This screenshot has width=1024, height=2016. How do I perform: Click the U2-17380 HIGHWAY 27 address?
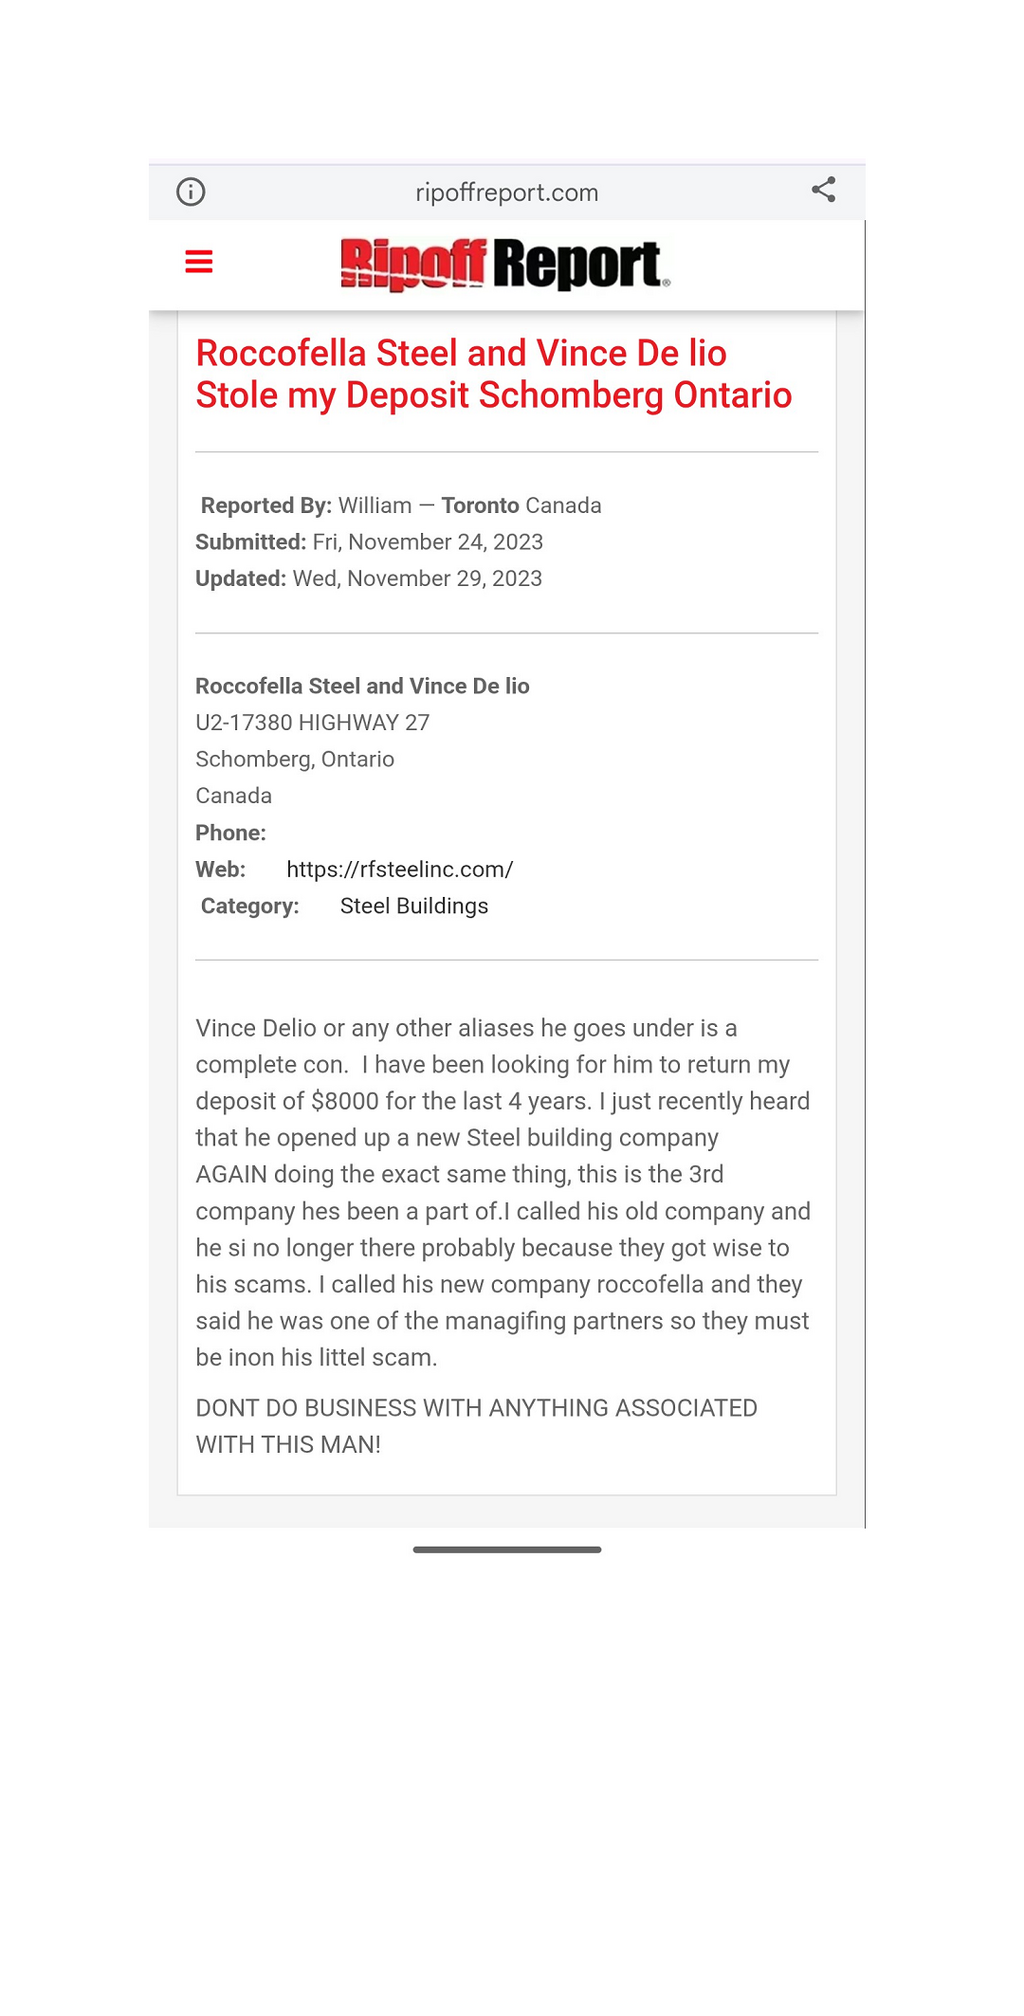tap(312, 722)
